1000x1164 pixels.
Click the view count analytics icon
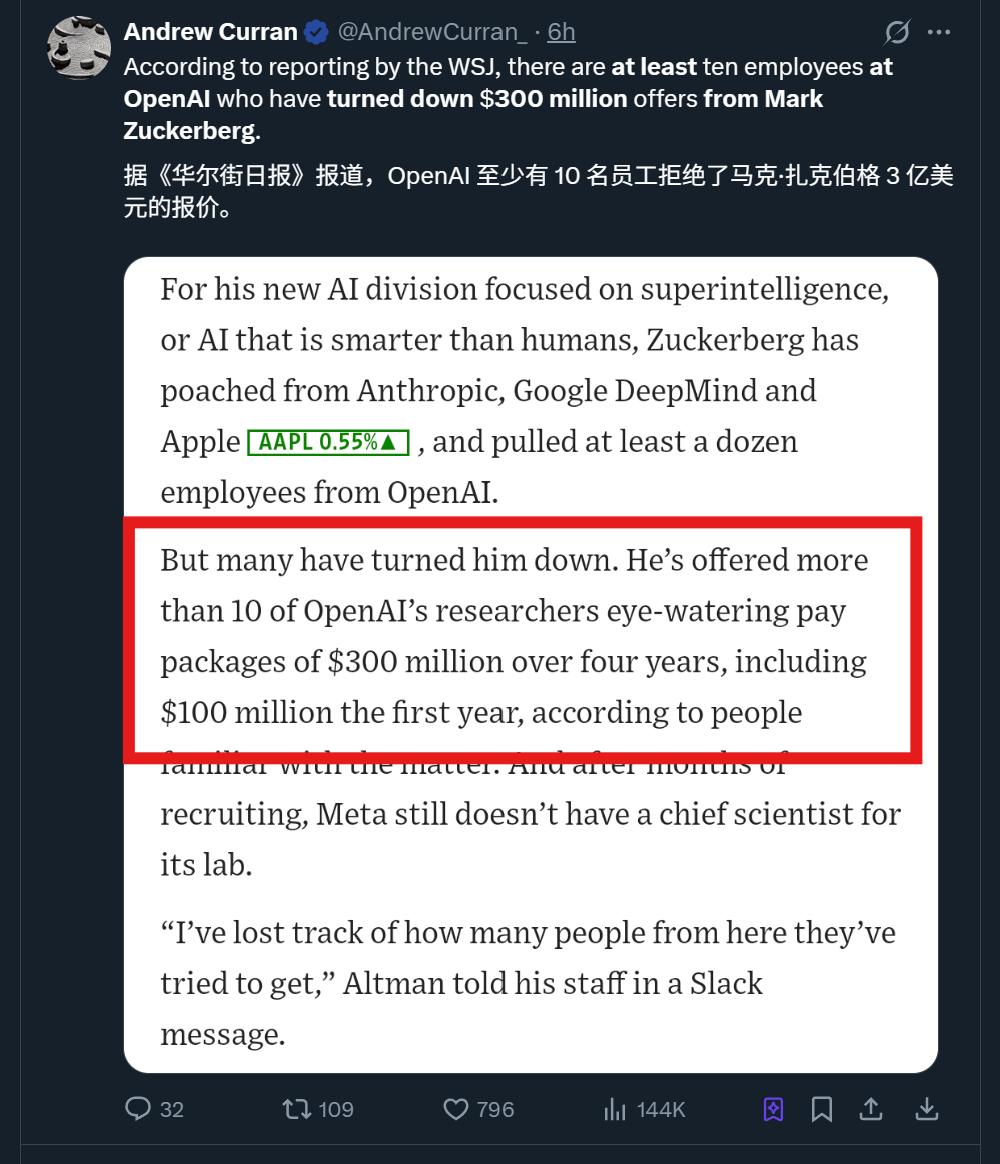pos(616,1109)
